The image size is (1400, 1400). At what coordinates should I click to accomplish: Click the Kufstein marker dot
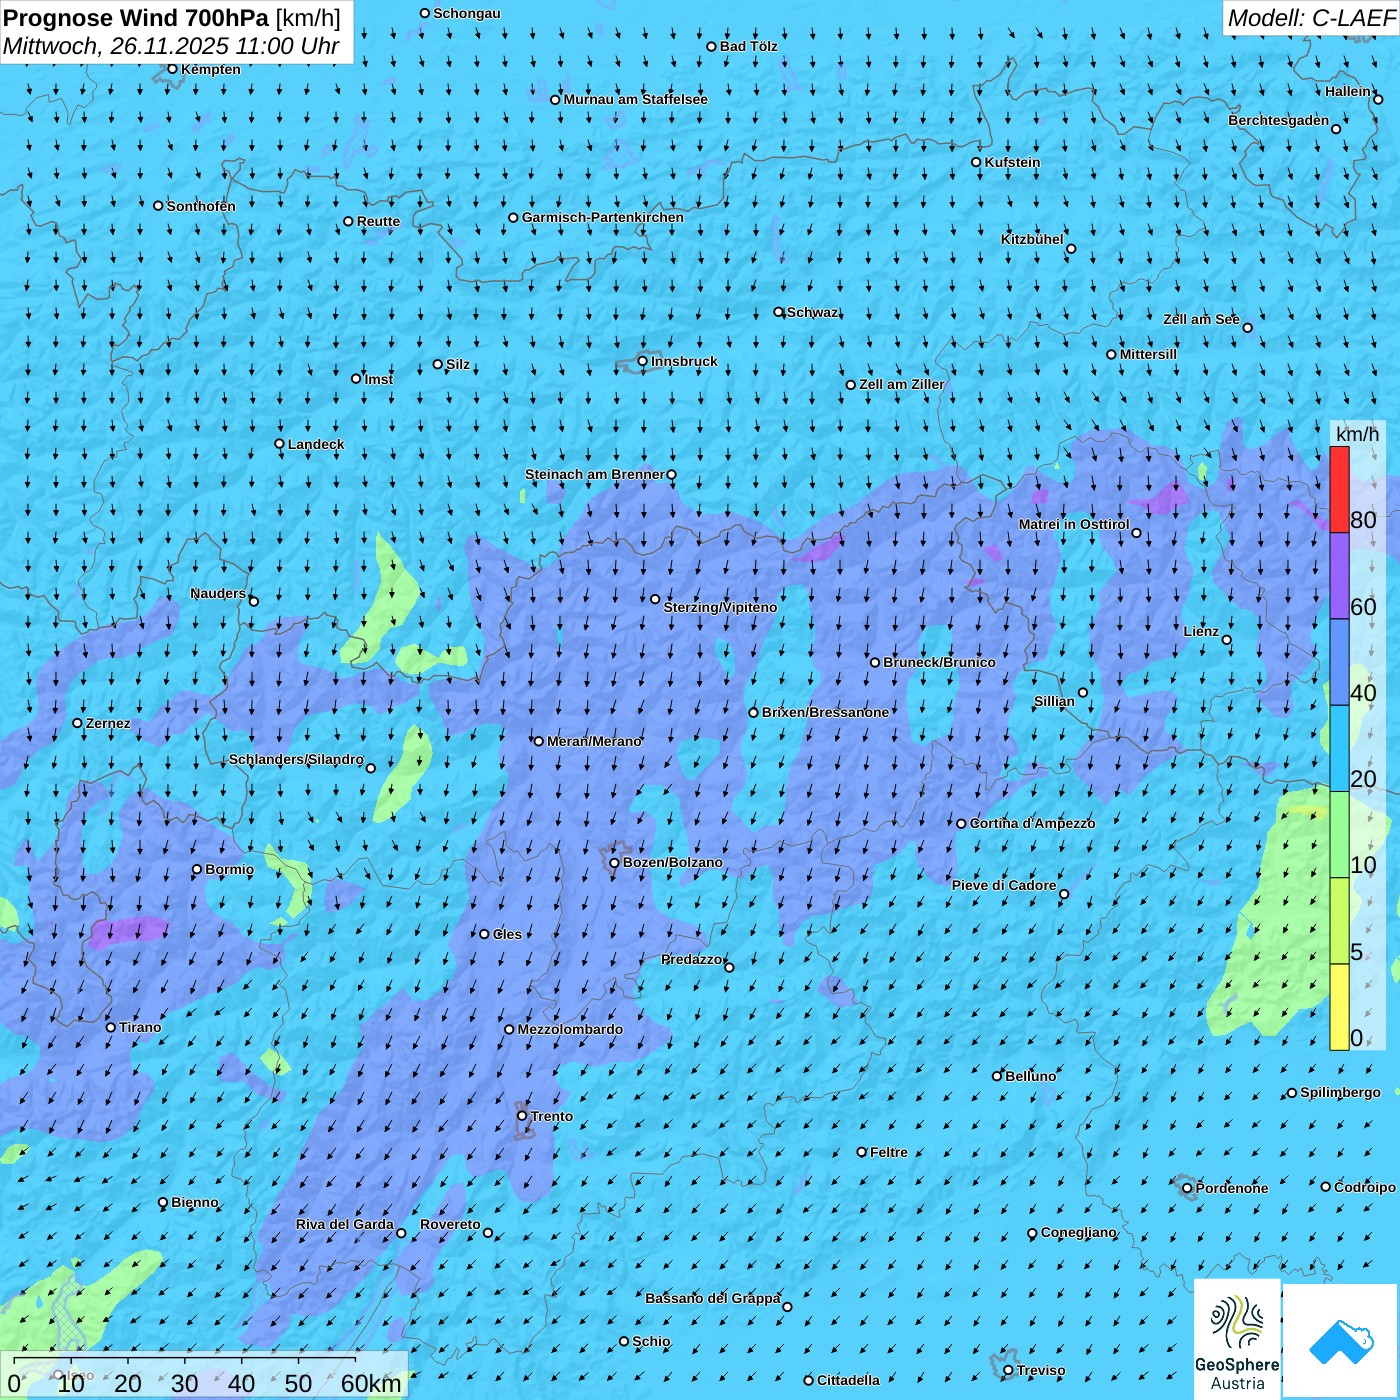(x=976, y=162)
